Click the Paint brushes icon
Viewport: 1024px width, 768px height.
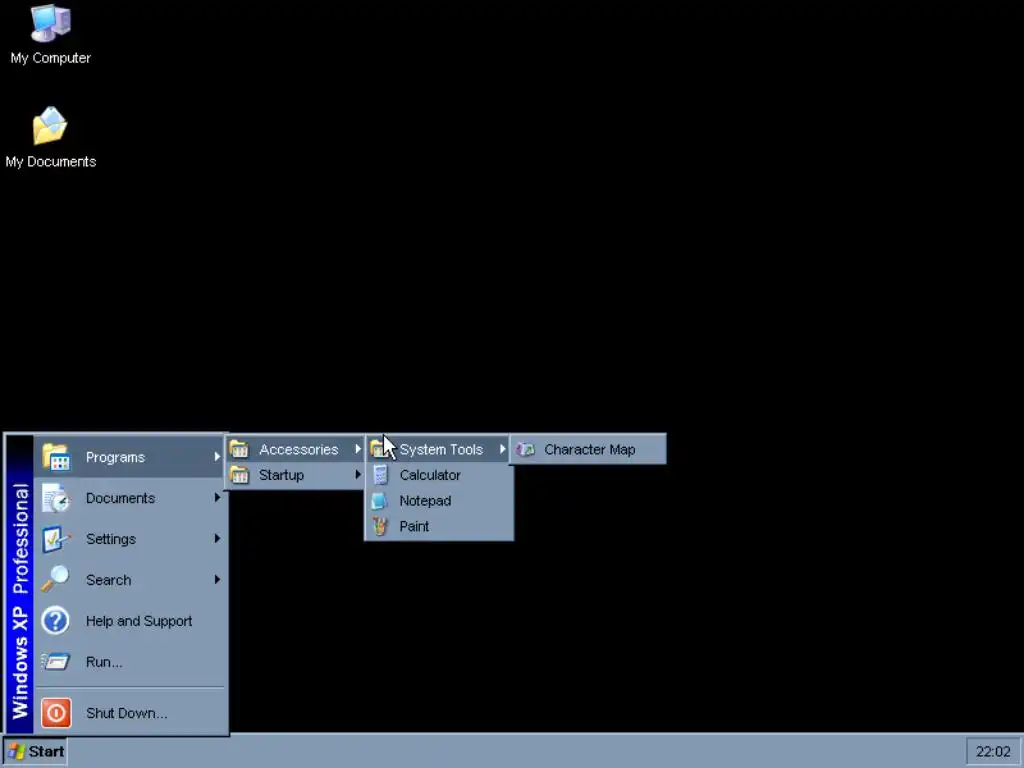(380, 526)
